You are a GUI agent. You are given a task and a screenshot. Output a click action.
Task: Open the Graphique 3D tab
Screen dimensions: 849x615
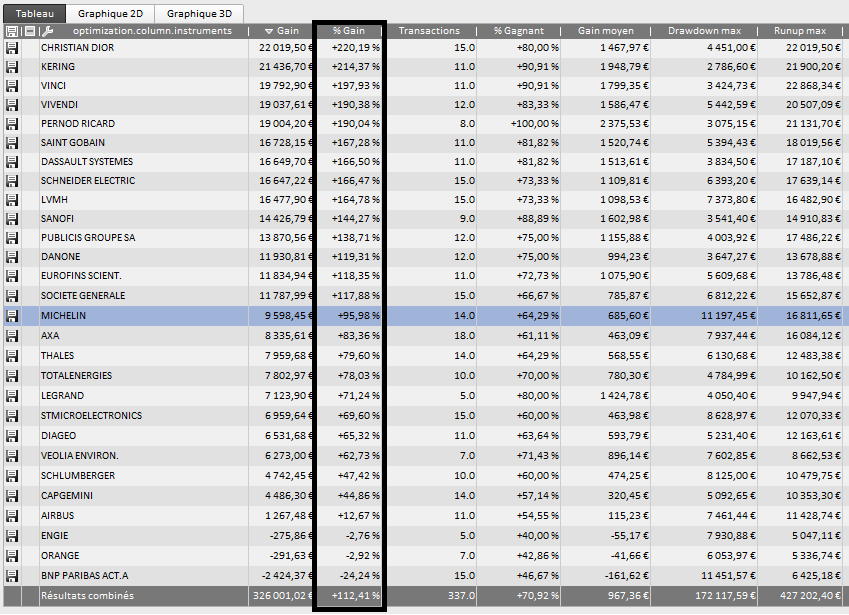(199, 14)
